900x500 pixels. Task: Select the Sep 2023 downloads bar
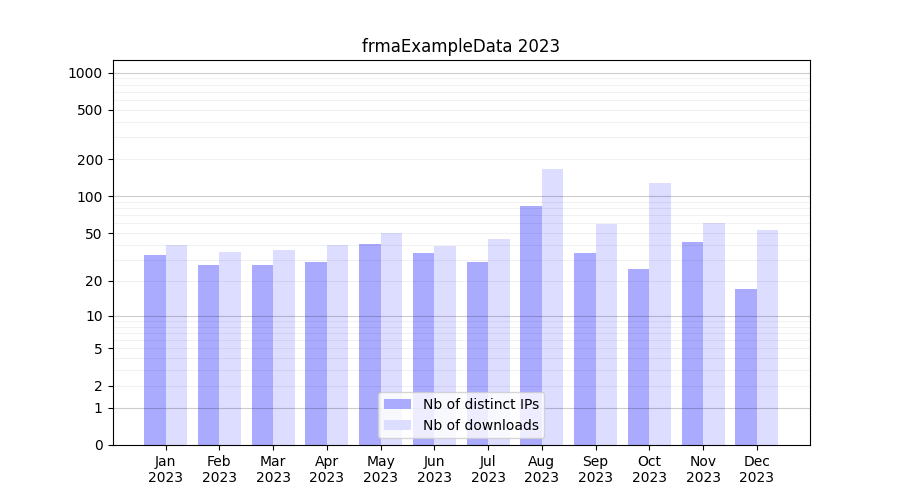[x=606, y=334]
